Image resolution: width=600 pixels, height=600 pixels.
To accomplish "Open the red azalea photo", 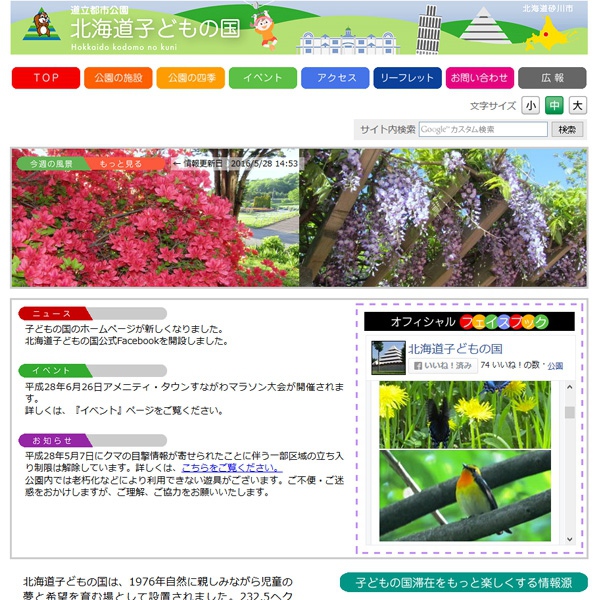I will pyautogui.click(x=155, y=218).
